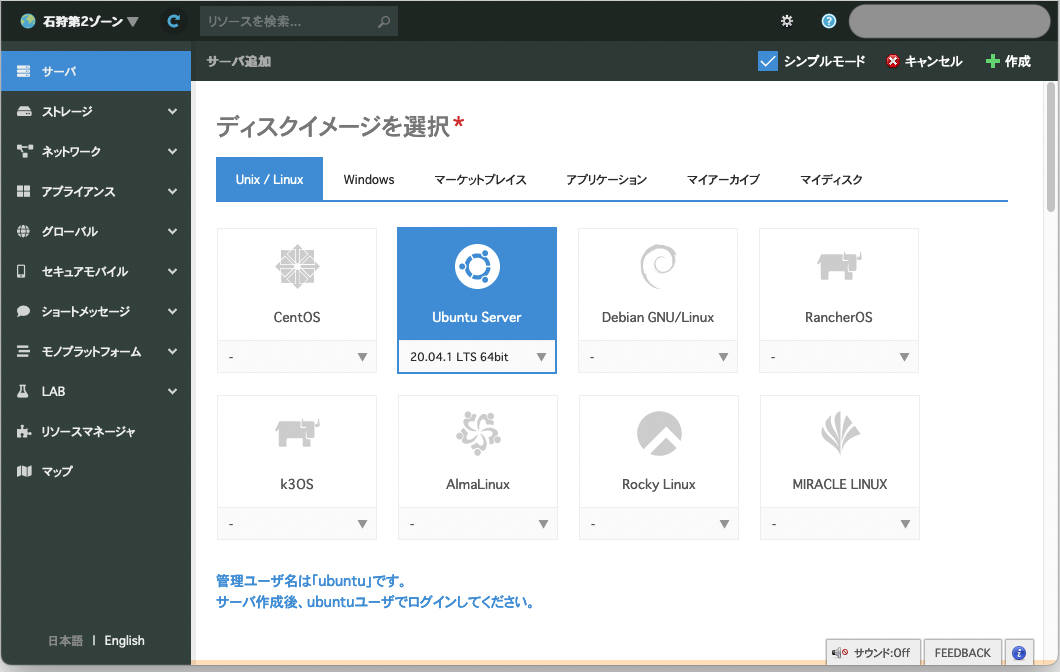Viewport: 1060px width, 672px height.
Task: Switch to the アプリケーション tab
Action: pyautogui.click(x=606, y=179)
